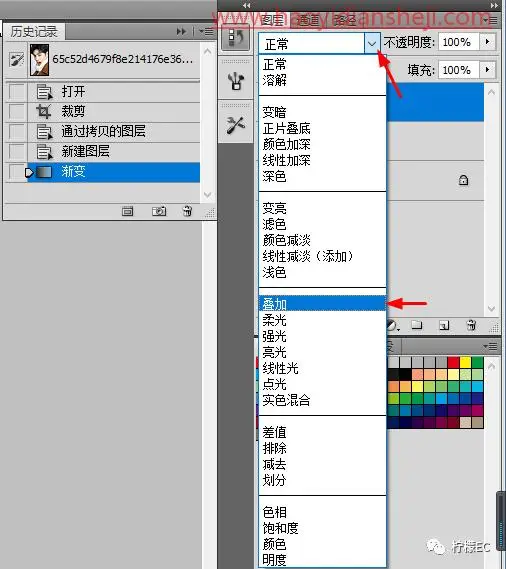Set history brush source for 通过拷贝的图层

[x=16, y=131]
